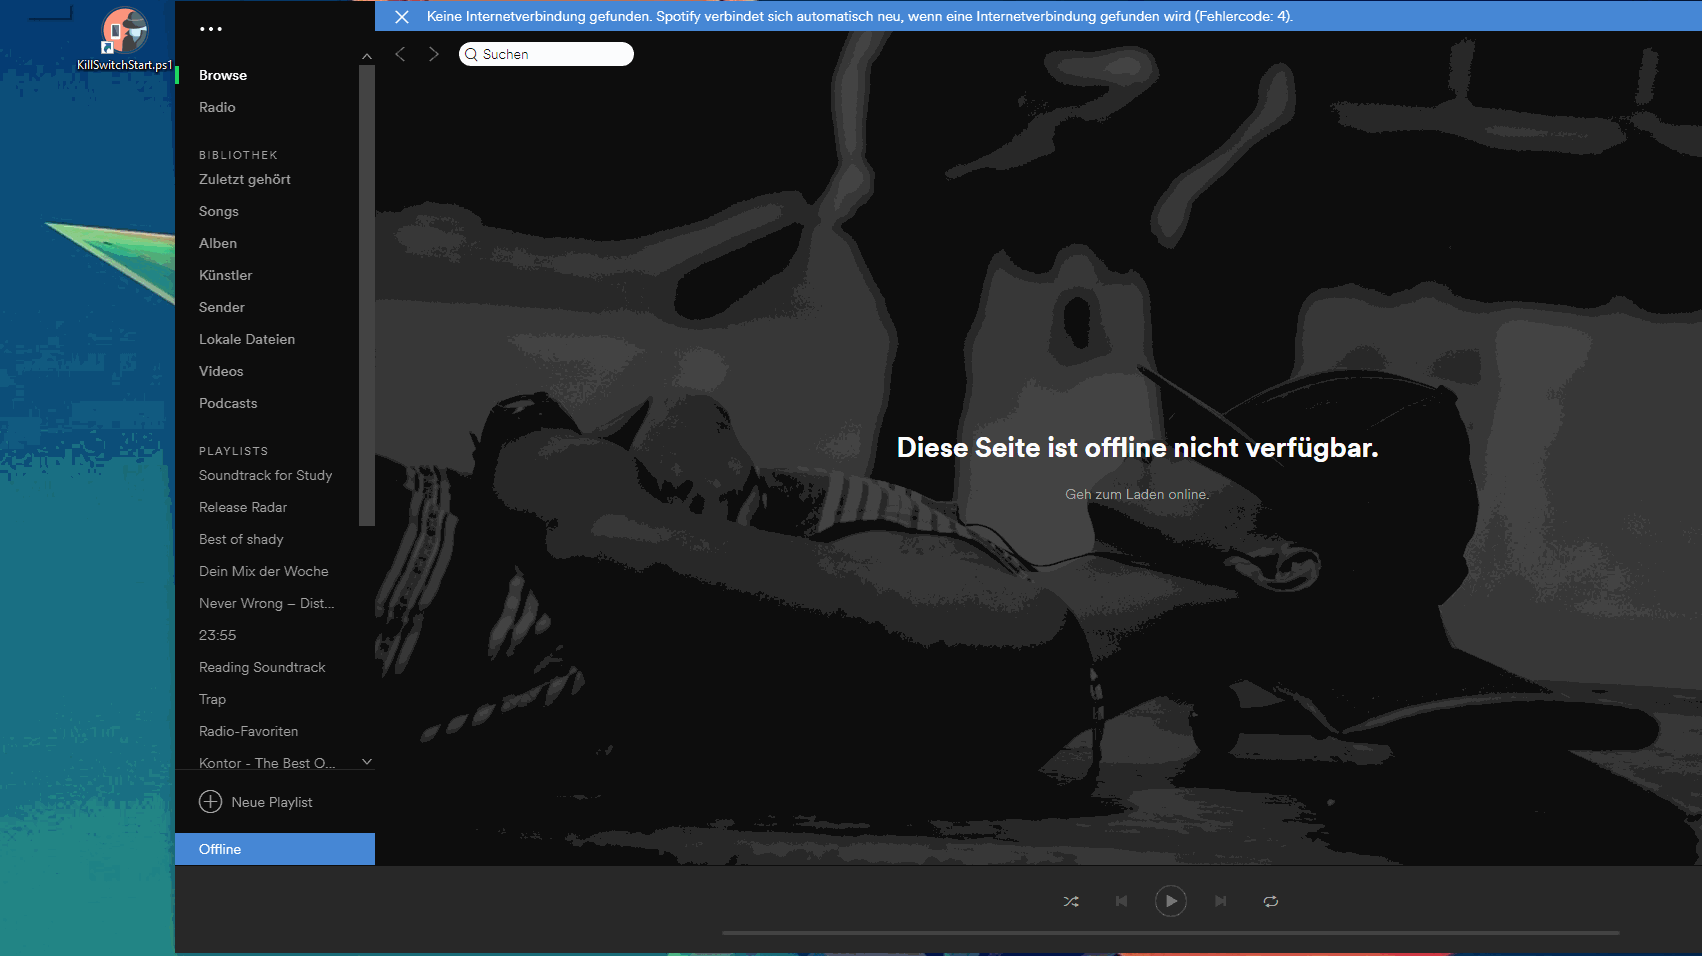
Task: Open Sender in the library
Action: pos(222,307)
